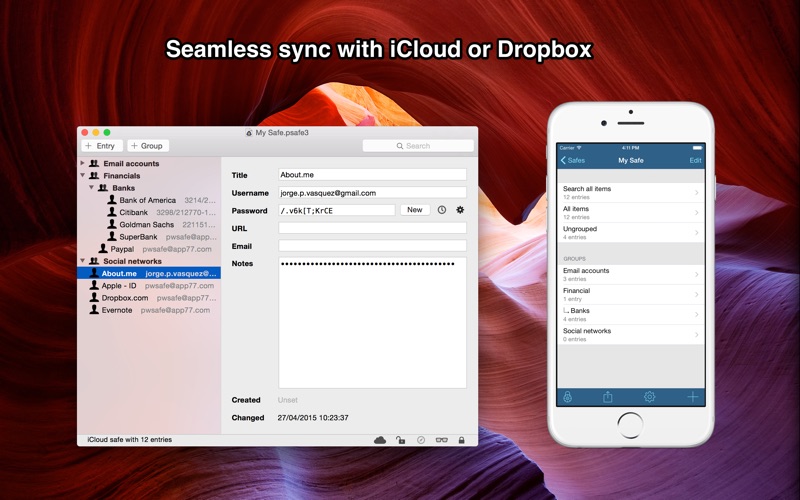Viewport: 800px width, 500px height.
Task: Click the Created value 'Unset'
Action: pos(287,400)
